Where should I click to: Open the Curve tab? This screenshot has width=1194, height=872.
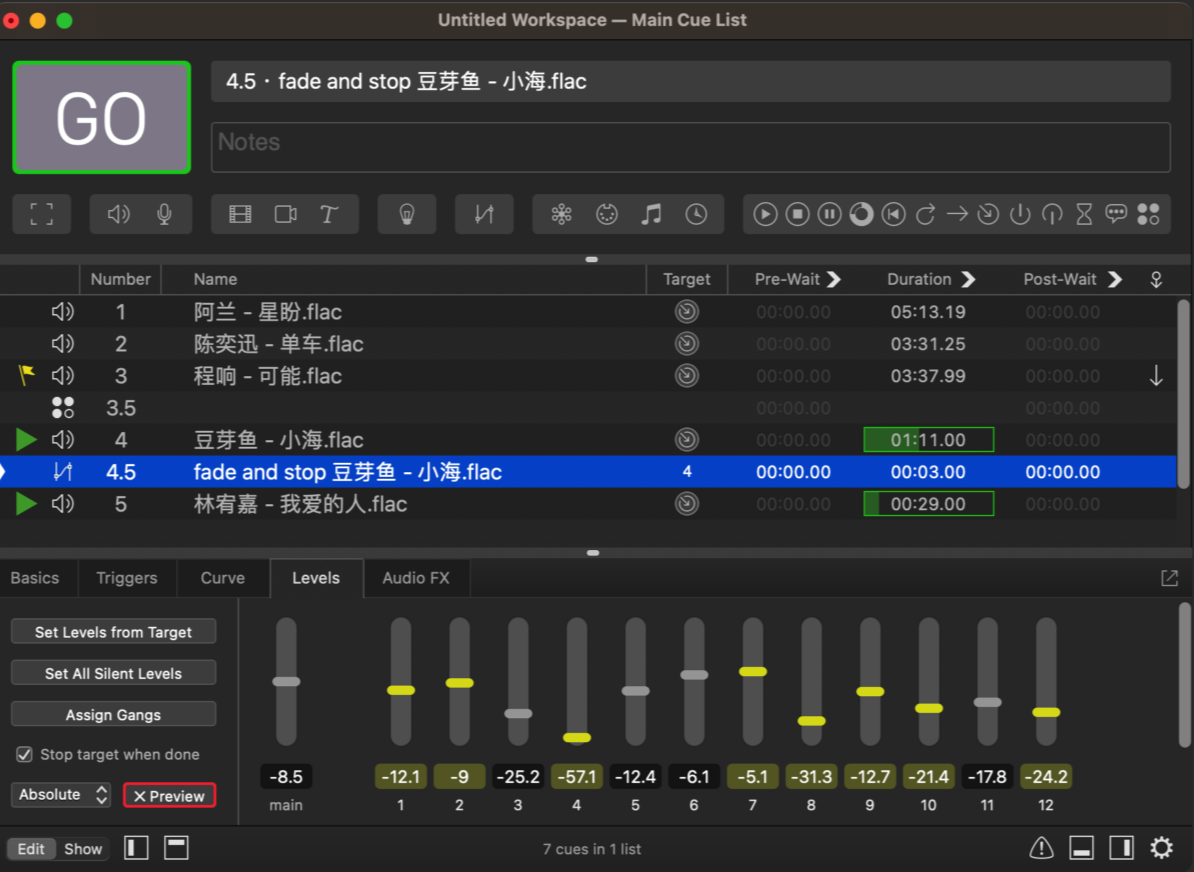(222, 578)
